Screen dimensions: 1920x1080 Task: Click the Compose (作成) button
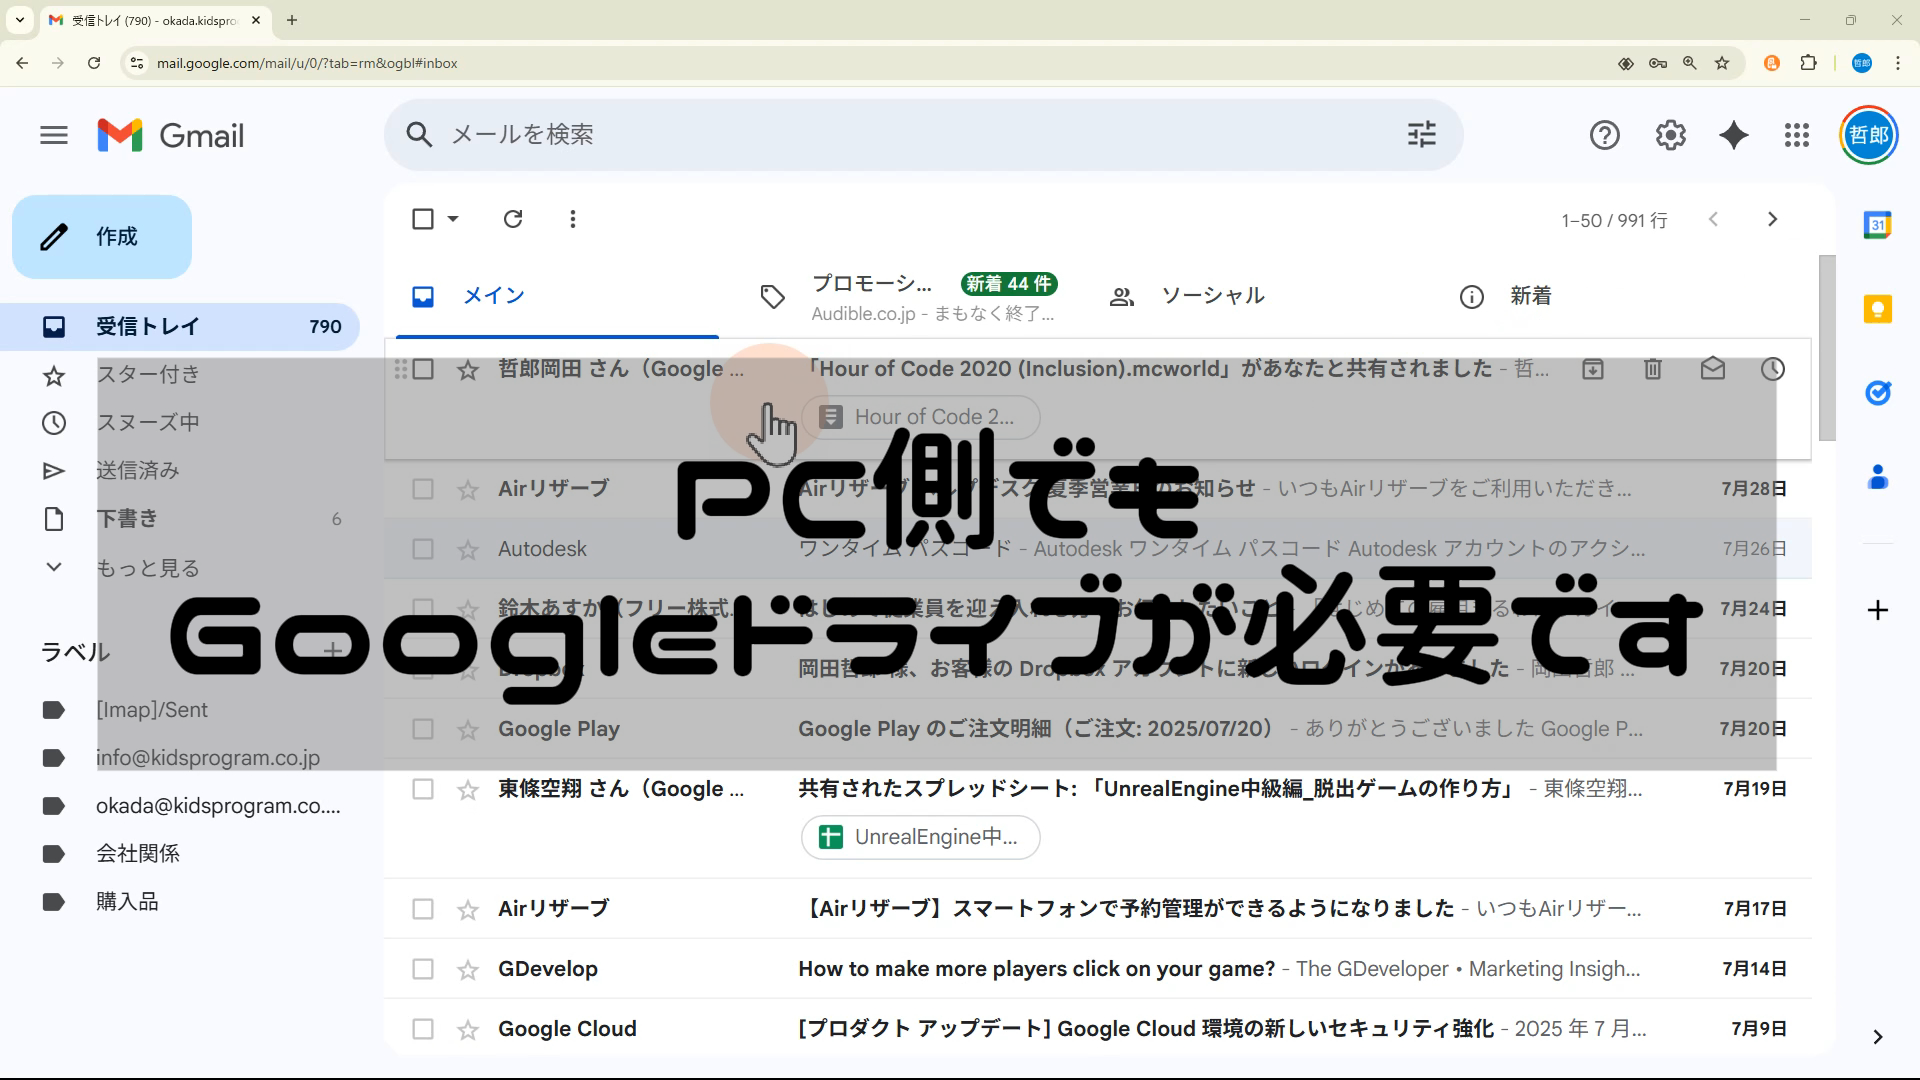102,237
